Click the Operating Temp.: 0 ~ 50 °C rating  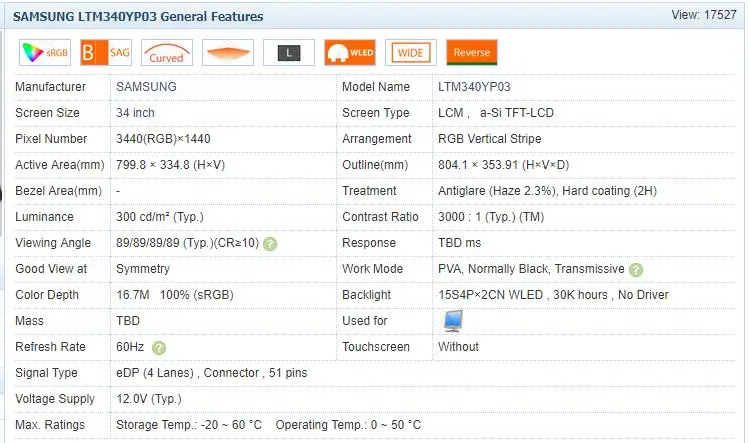pos(348,425)
